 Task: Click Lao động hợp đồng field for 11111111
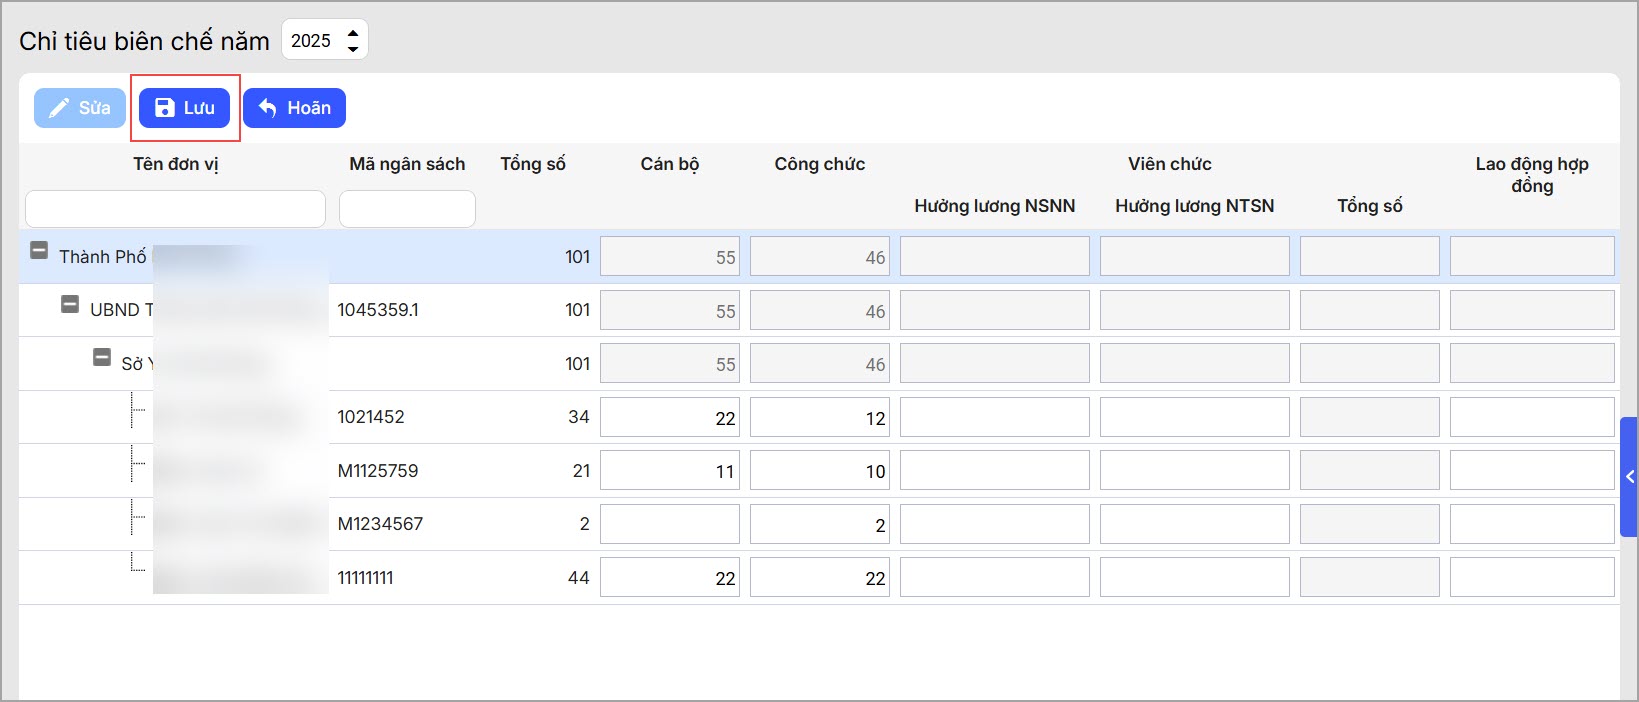(x=1531, y=578)
